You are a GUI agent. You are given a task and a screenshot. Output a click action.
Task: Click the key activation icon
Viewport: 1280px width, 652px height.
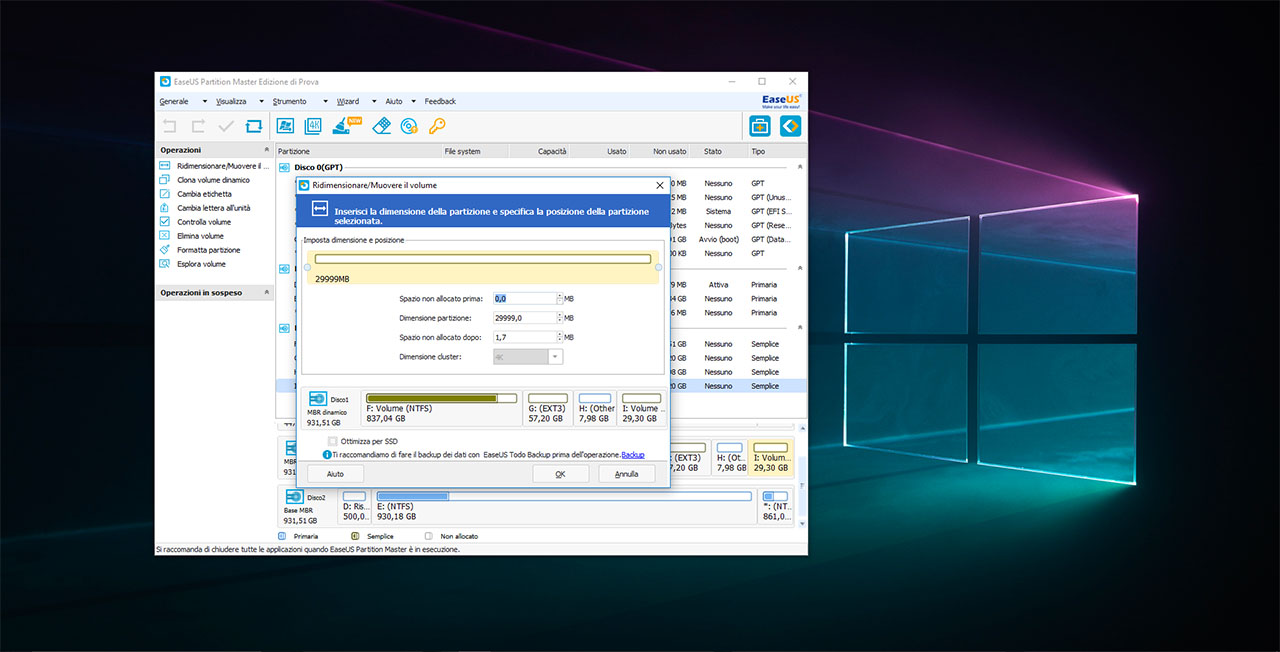(x=437, y=126)
